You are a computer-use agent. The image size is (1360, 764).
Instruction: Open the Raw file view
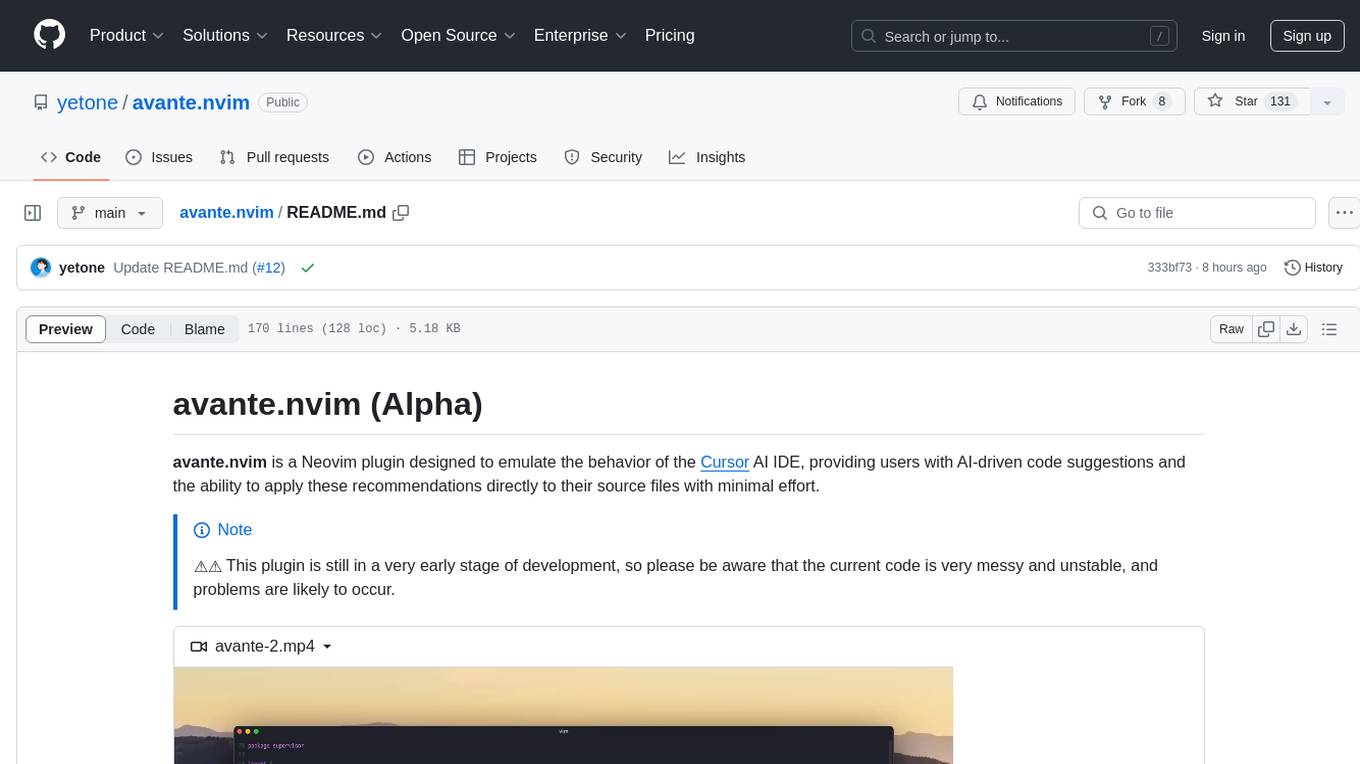[1231, 329]
